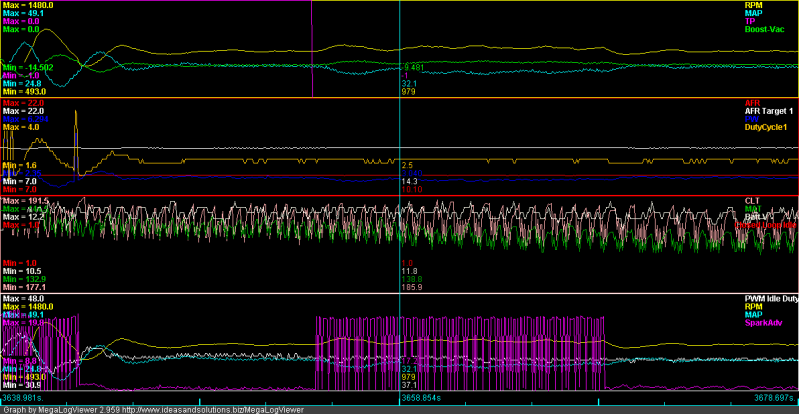This screenshot has width=799, height=414.
Task: Click the DutyCycle1 legend label
Action: point(765,127)
